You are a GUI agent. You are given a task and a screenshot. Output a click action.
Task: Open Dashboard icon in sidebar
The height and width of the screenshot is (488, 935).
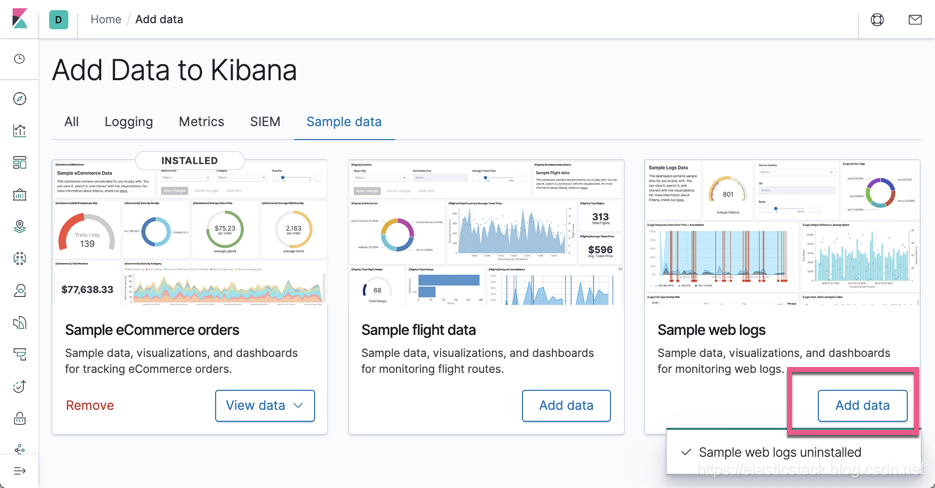pyautogui.click(x=20, y=163)
